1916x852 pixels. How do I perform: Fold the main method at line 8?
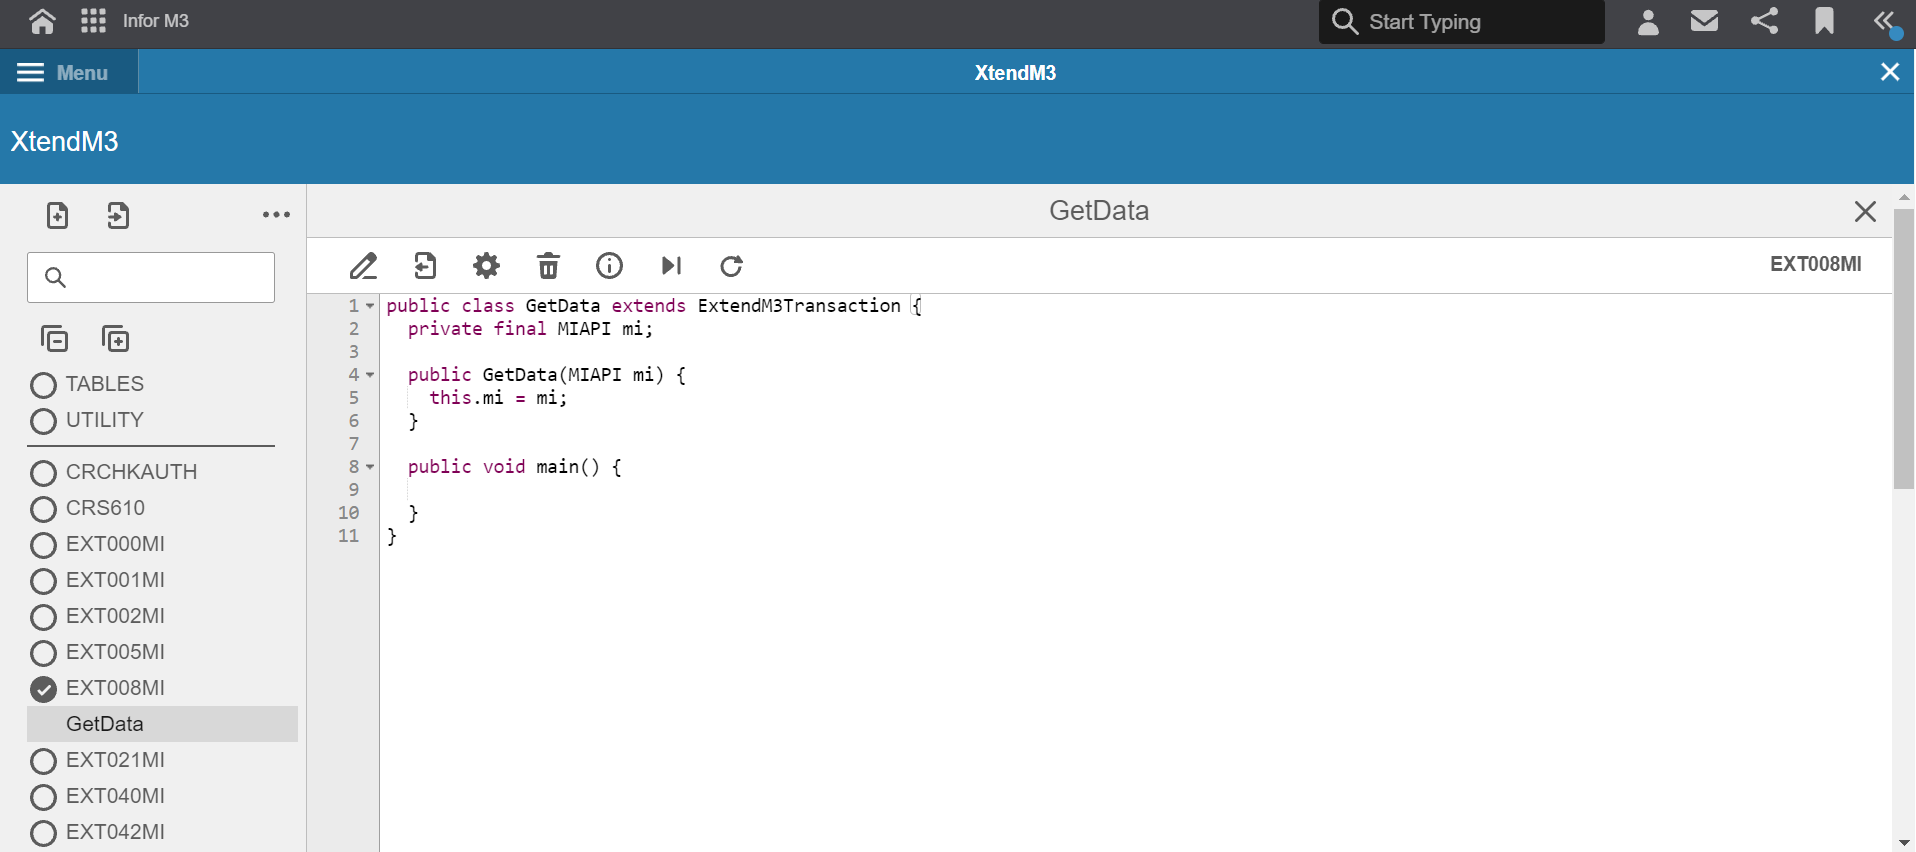[x=370, y=467]
